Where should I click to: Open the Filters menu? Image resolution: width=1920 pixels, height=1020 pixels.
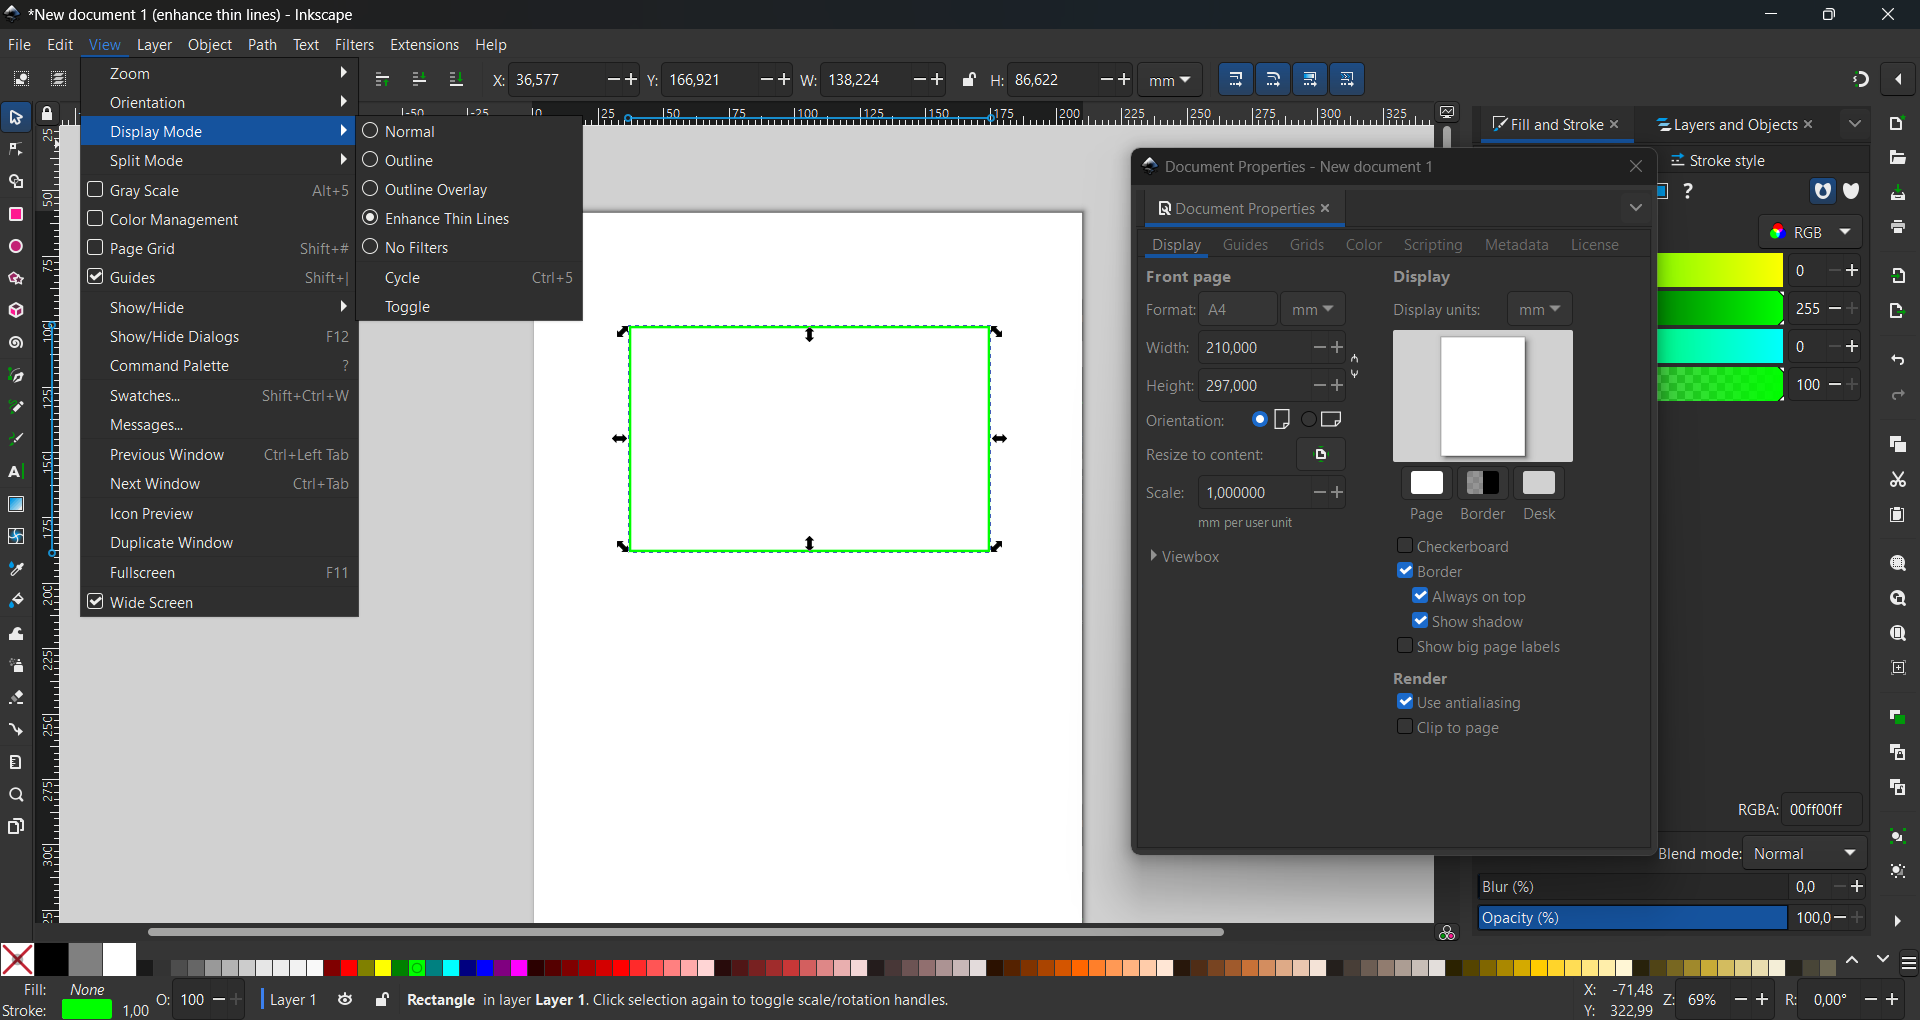pyautogui.click(x=354, y=45)
